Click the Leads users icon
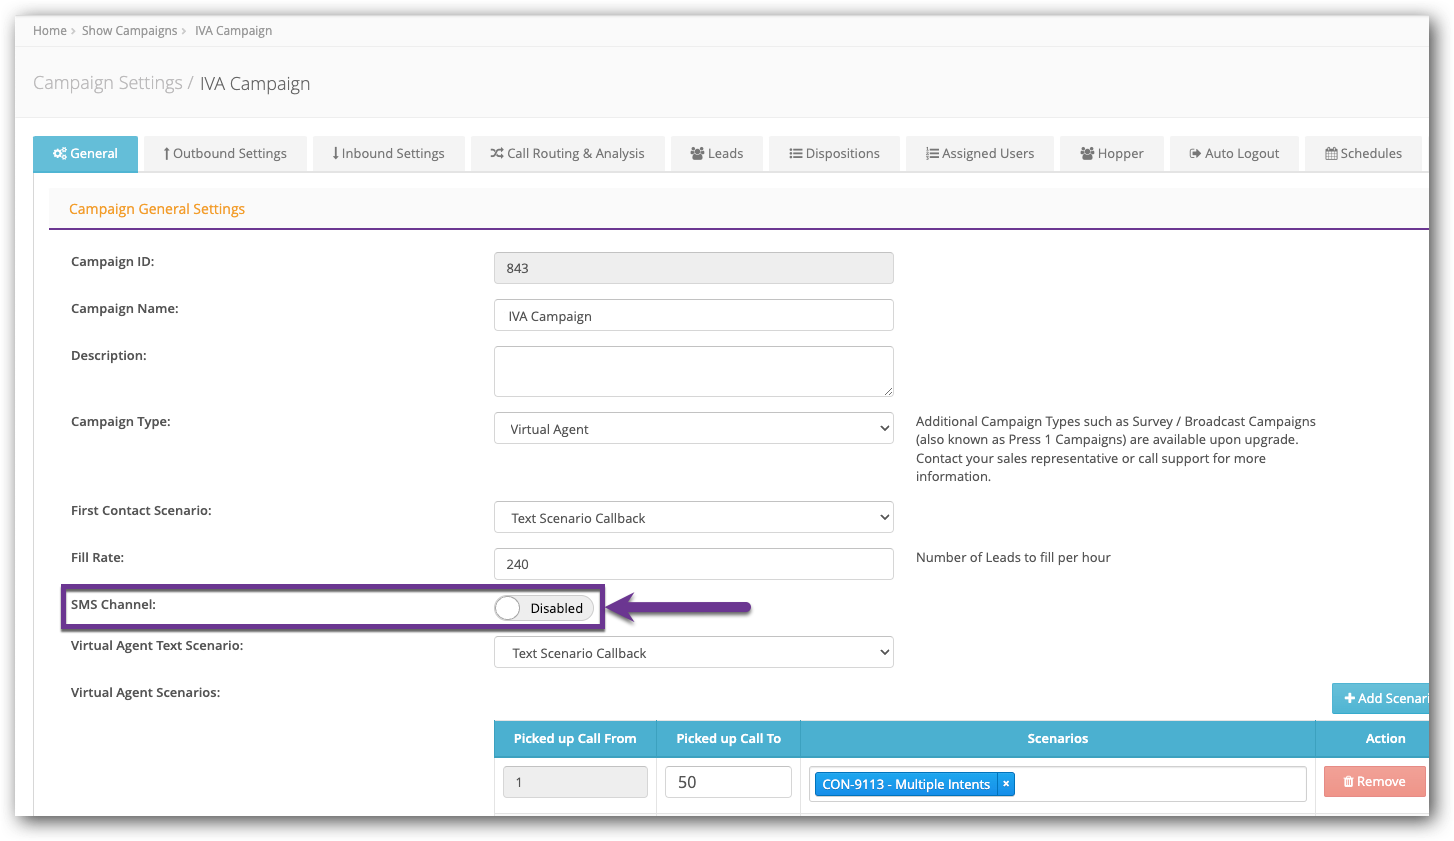1454x841 pixels. 697,153
